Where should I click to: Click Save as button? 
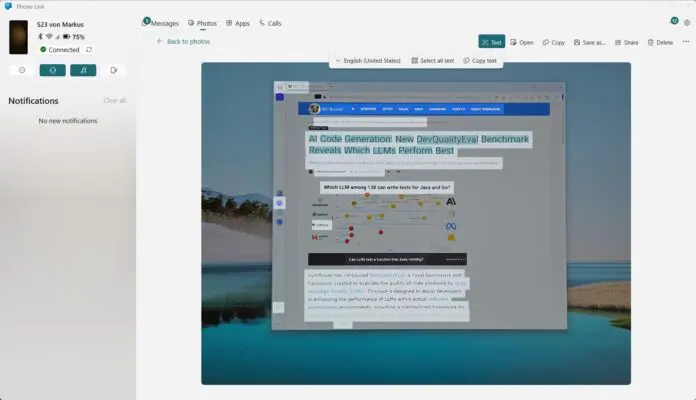coord(589,42)
